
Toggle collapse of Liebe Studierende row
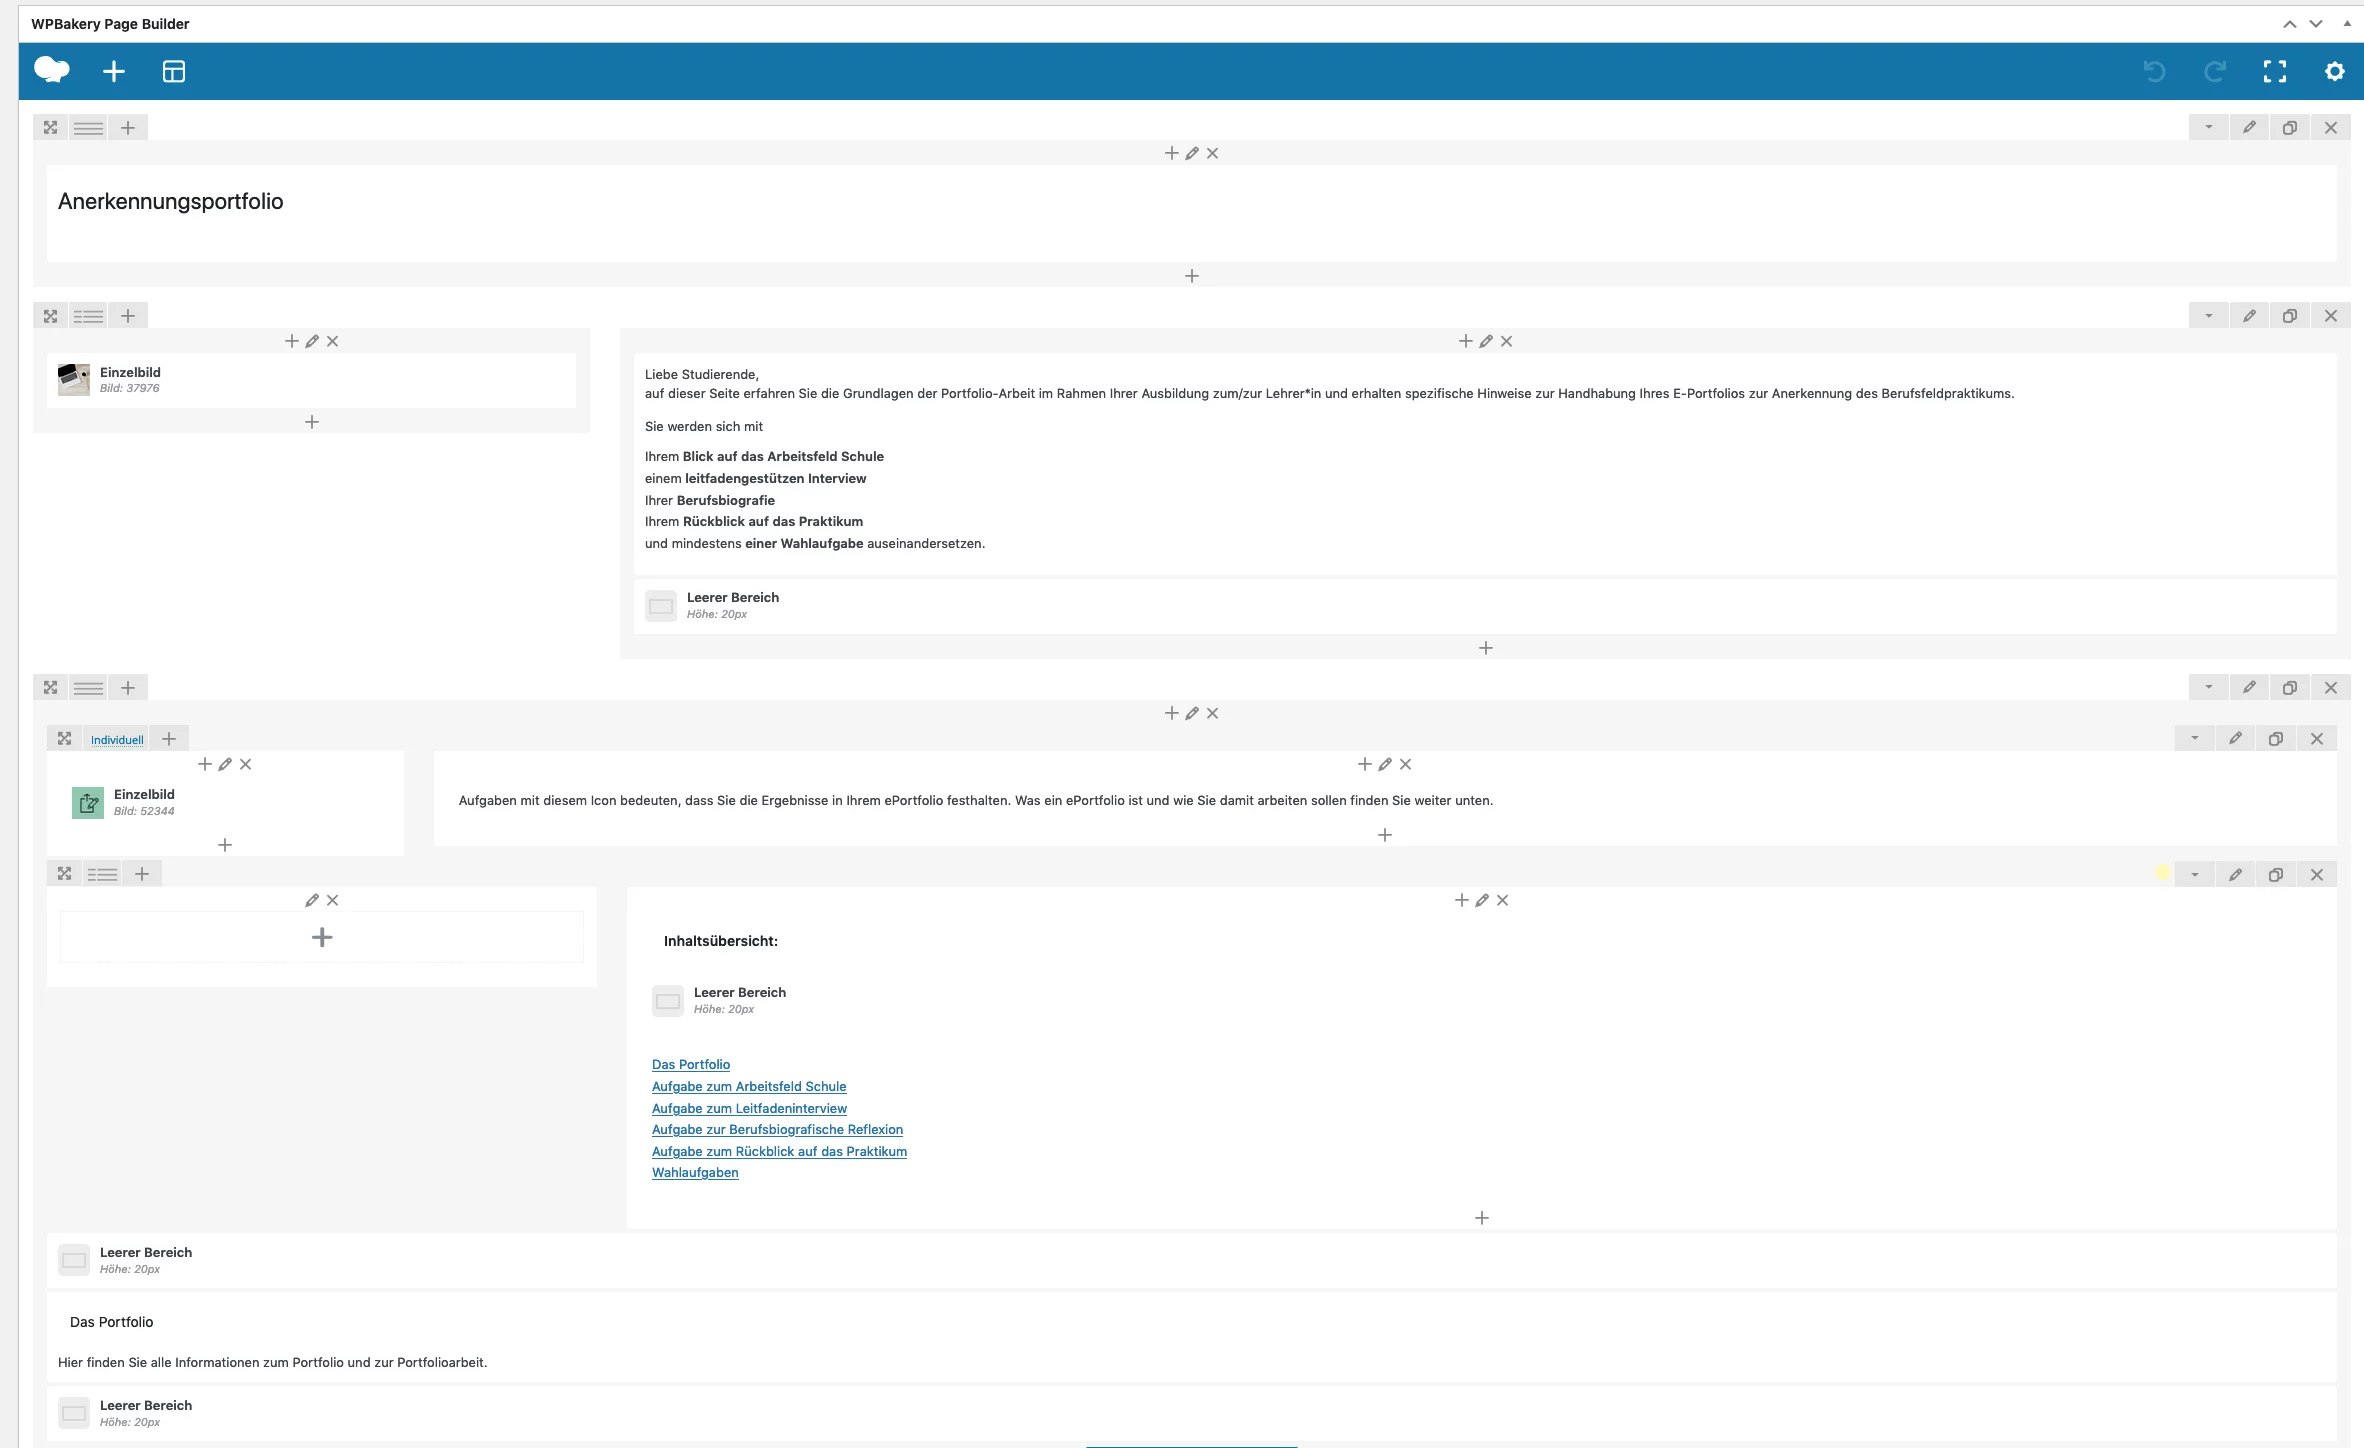coord(2208,316)
